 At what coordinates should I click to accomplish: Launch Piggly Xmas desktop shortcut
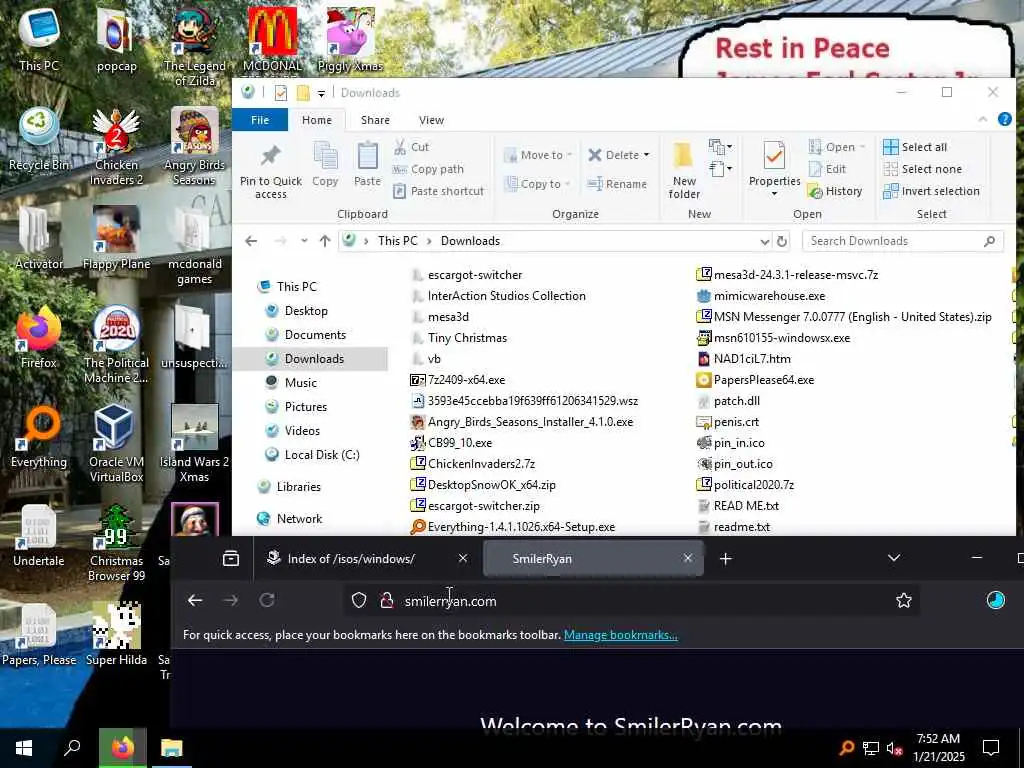point(350,39)
